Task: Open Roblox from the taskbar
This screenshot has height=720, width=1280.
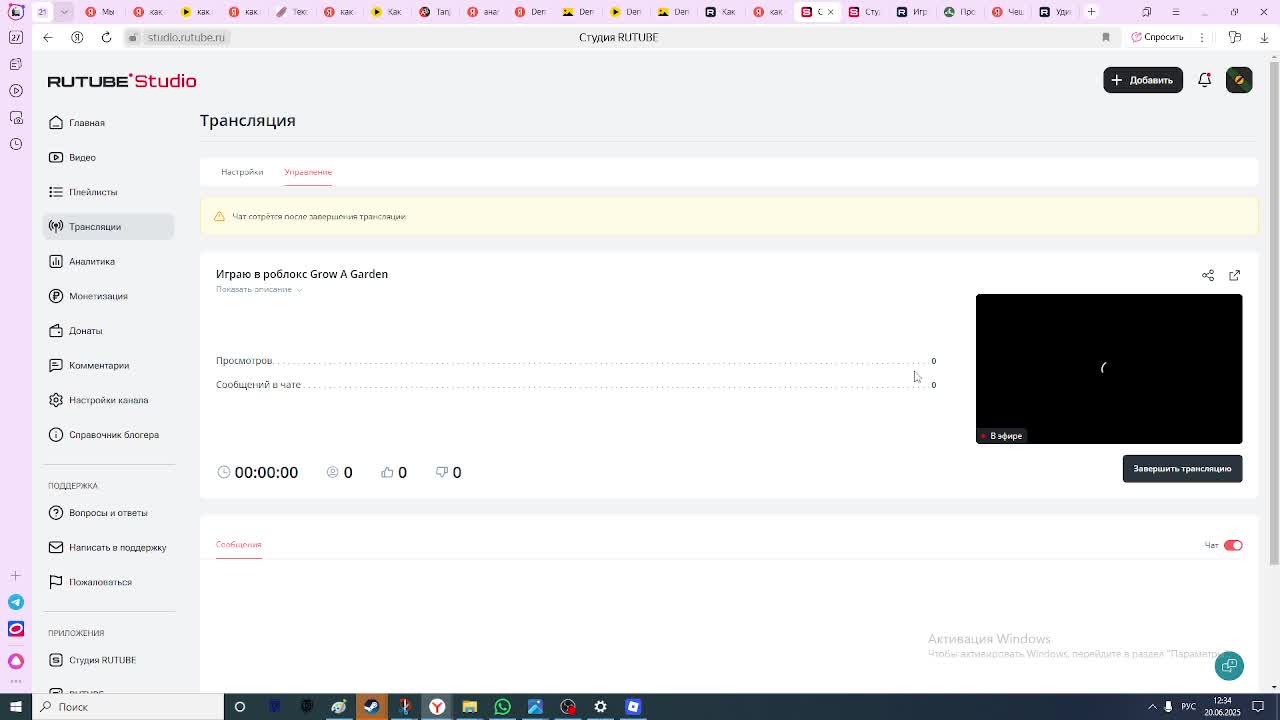Action: click(633, 707)
